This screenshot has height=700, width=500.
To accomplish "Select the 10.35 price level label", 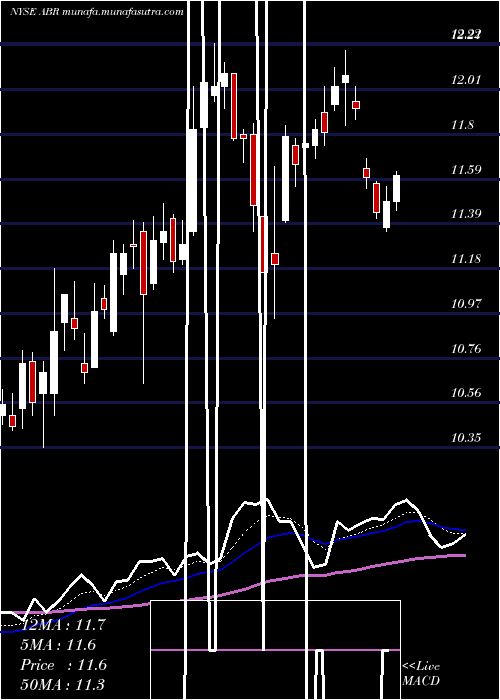I will (466, 438).
